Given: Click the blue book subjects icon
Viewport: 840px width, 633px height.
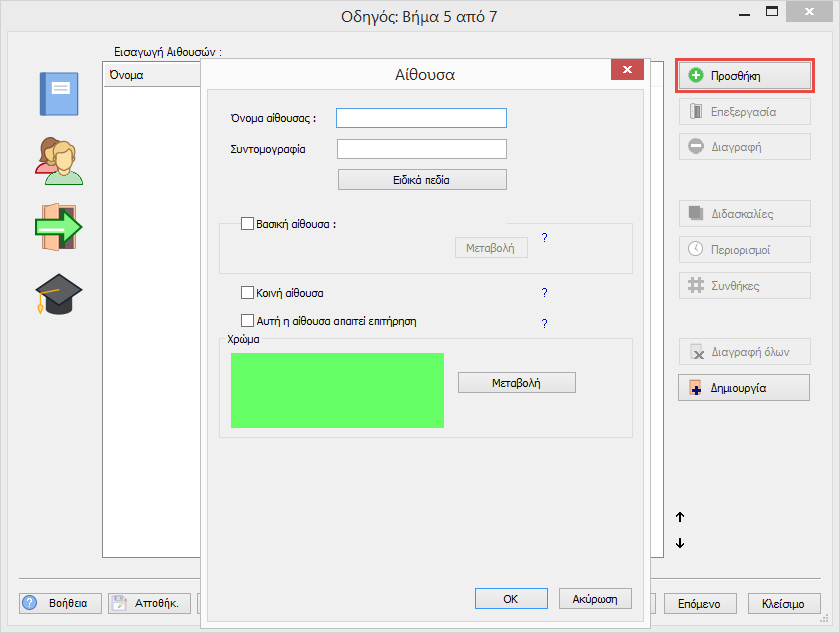Looking at the screenshot, I should (58, 95).
